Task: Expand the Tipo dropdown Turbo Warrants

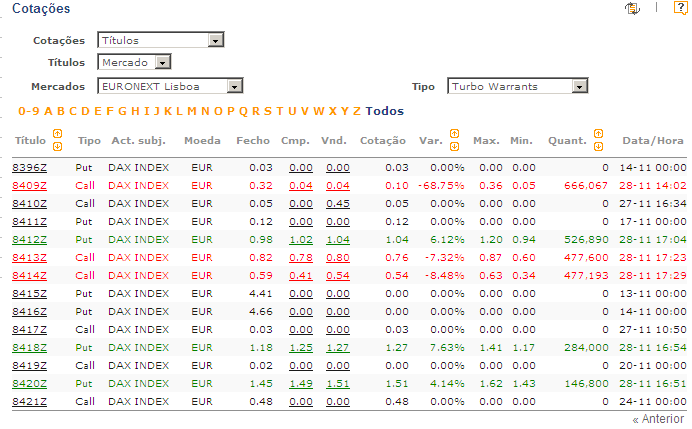Action: (x=517, y=86)
